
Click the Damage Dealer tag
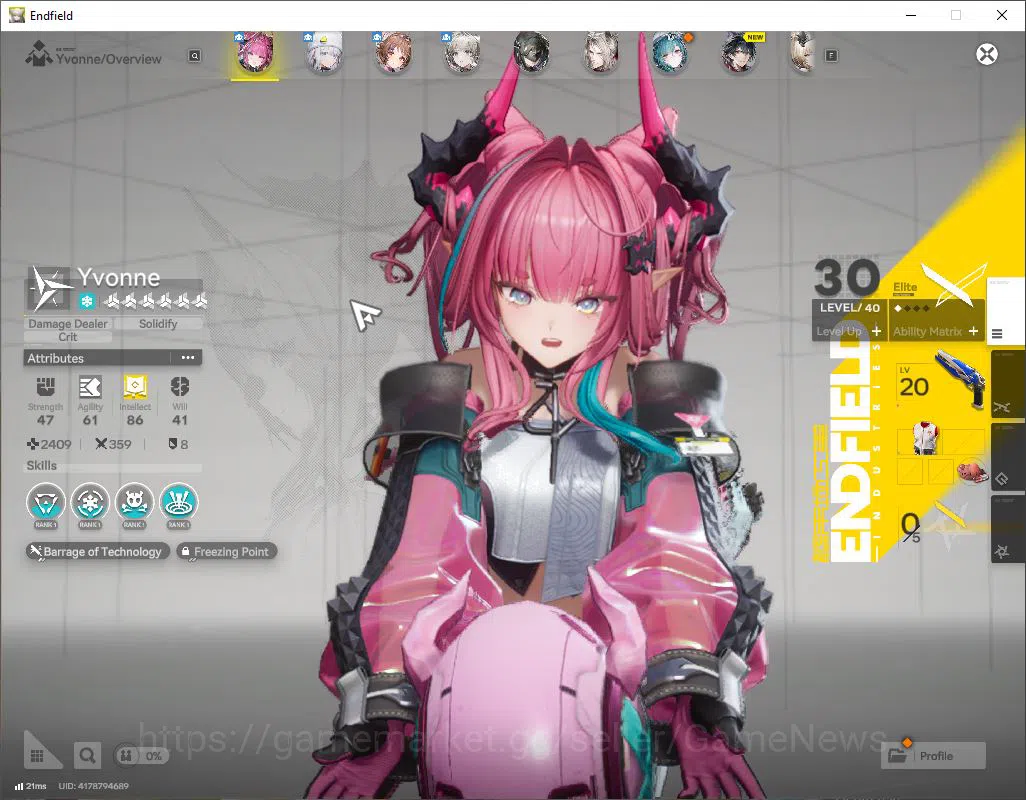coord(68,324)
